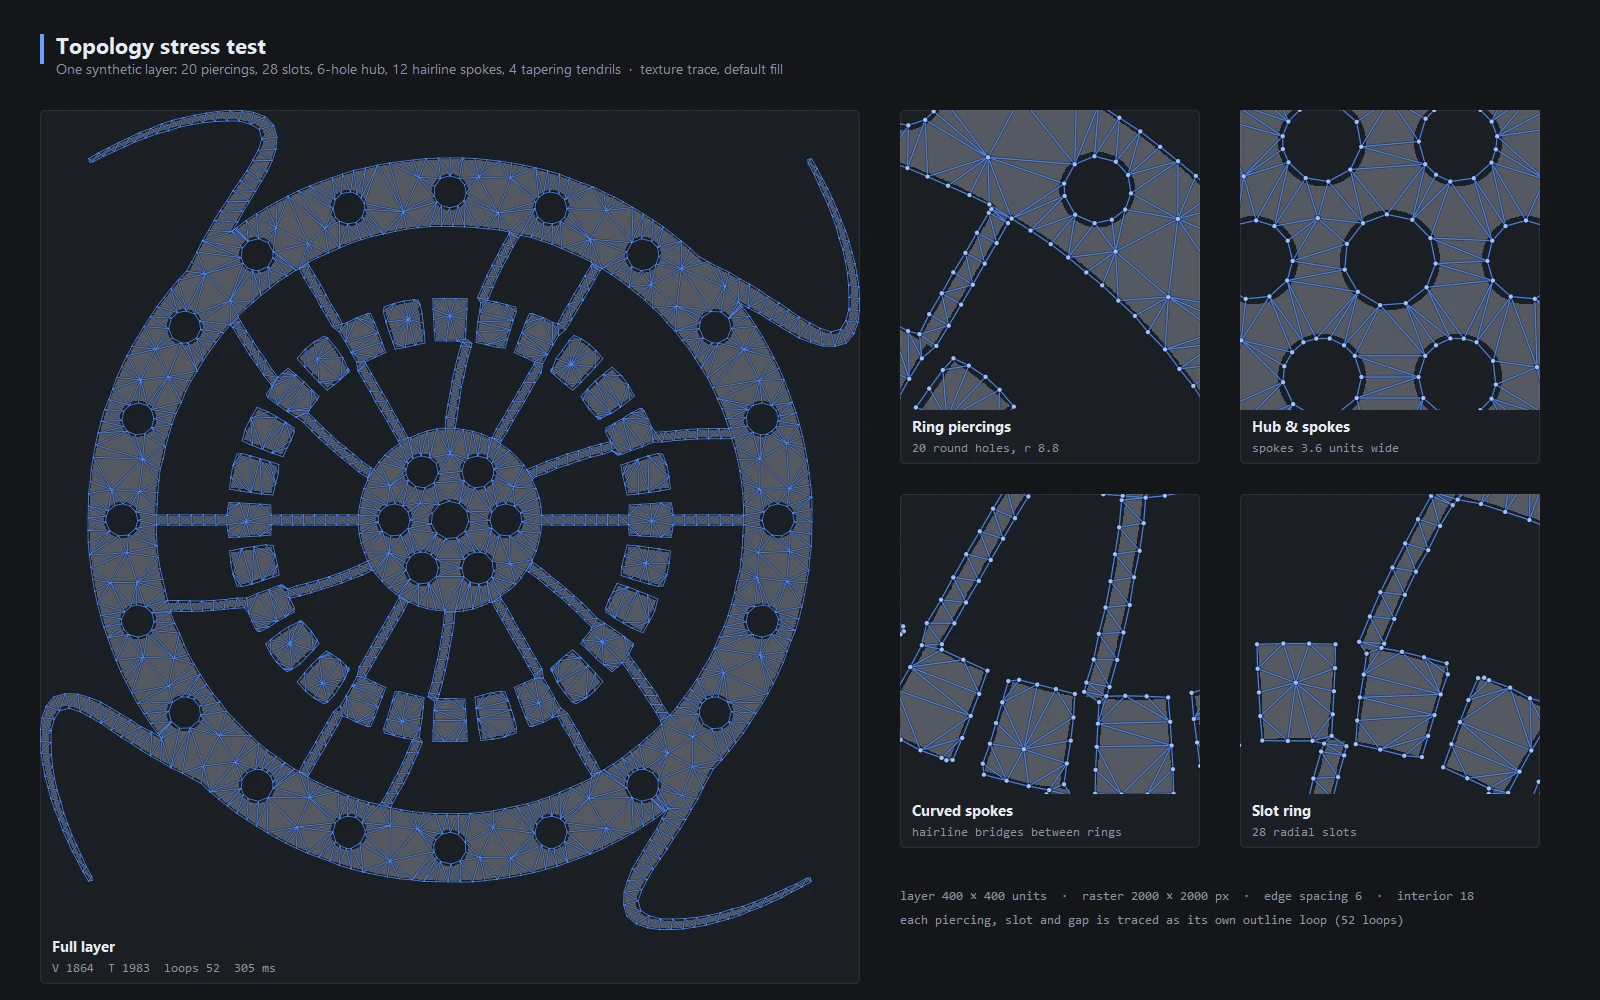The height and width of the screenshot is (1000, 1600).
Task: Click the 'Hub & spokes' caption title
Action: coord(1300,427)
